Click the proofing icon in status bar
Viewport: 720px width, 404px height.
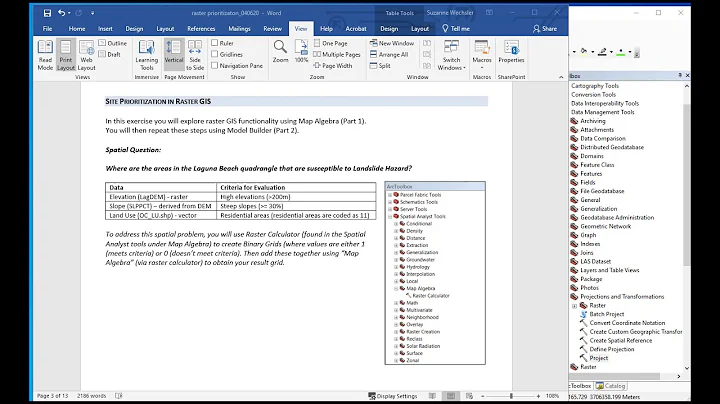pos(119,396)
